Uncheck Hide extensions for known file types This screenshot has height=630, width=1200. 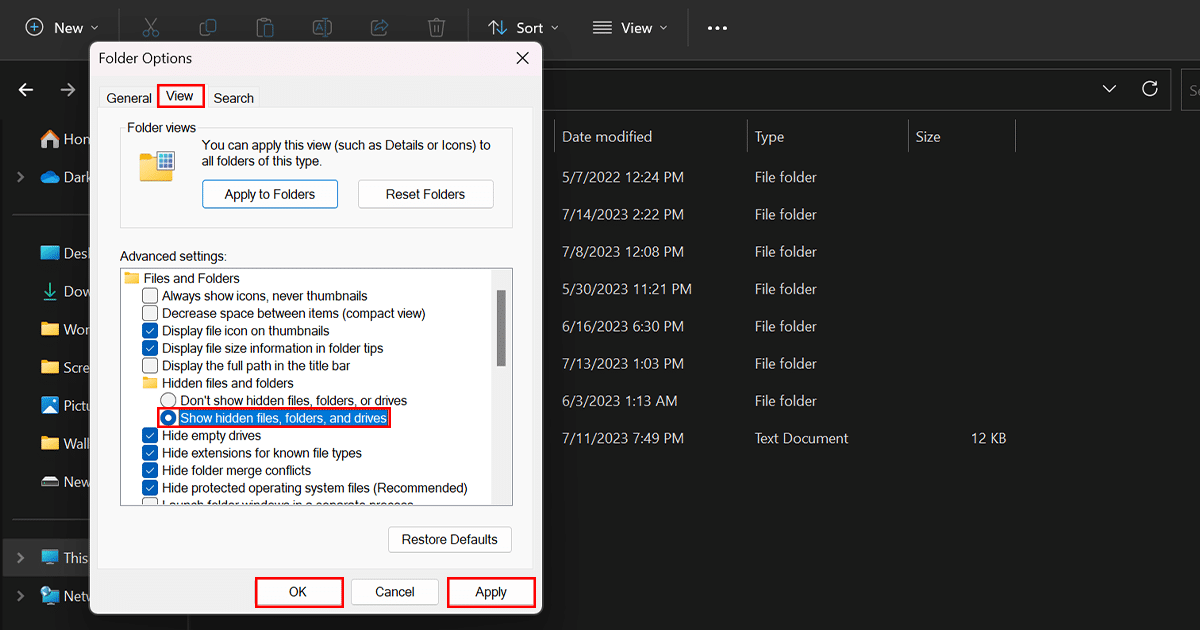coord(150,453)
